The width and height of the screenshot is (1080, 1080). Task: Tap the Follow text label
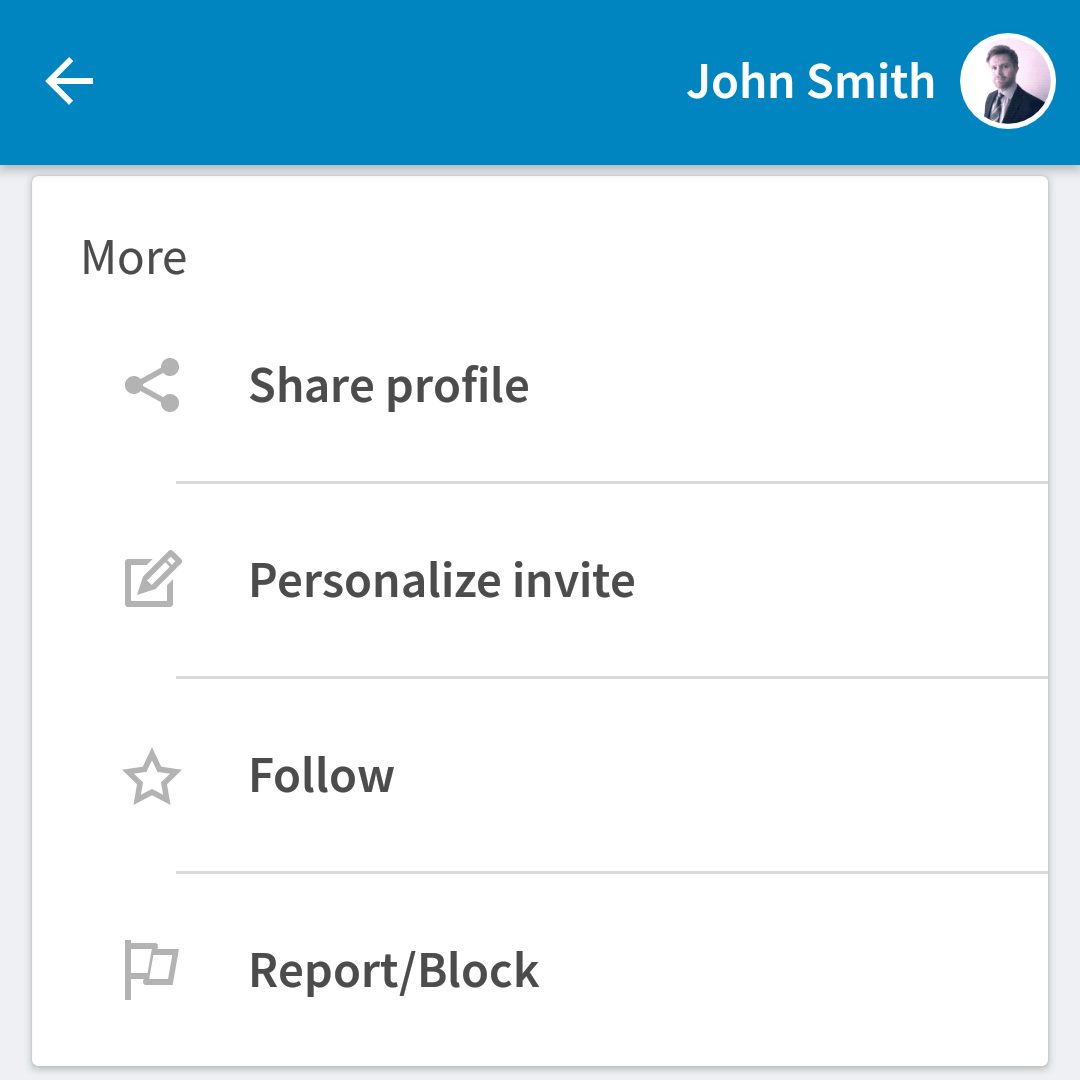coord(322,776)
